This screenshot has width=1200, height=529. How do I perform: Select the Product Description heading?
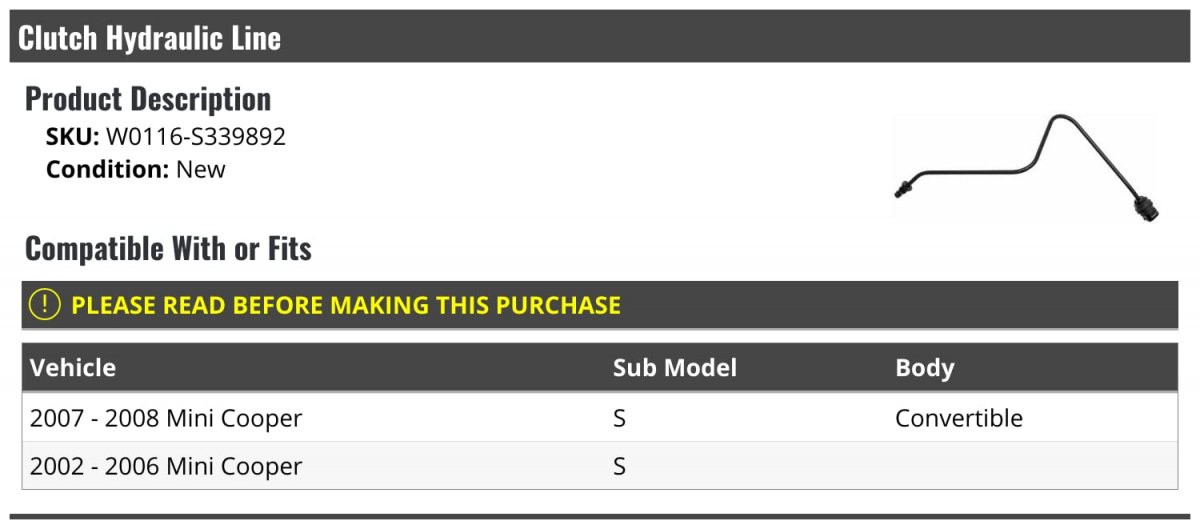148,99
